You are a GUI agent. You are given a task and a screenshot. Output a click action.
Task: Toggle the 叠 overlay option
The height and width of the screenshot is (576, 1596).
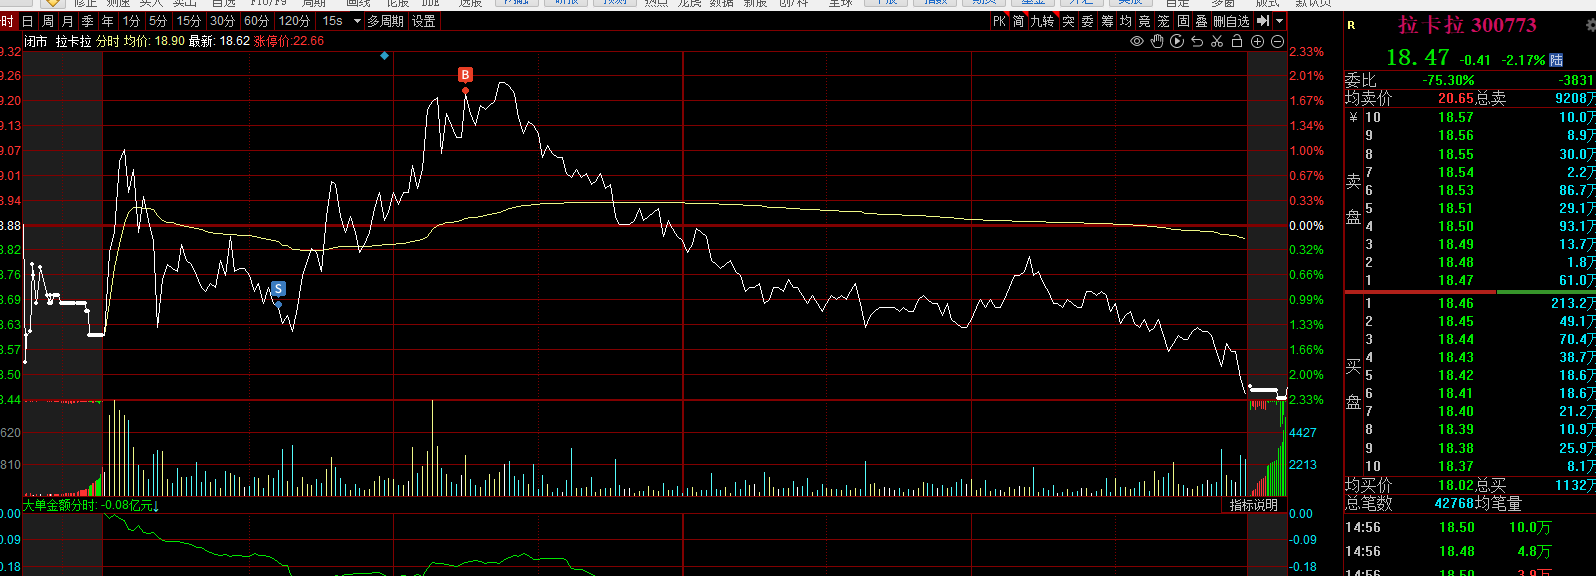pos(1202,21)
